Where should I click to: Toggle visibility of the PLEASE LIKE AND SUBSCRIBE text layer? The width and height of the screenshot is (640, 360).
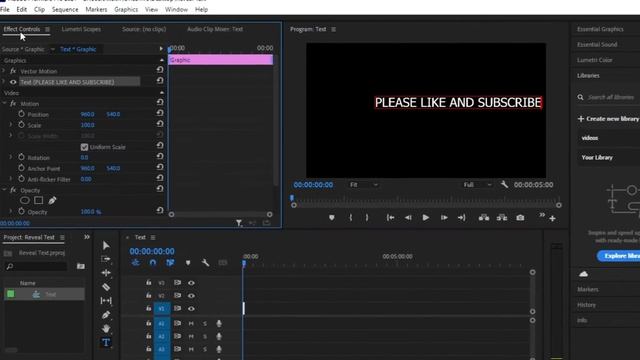click(13, 82)
